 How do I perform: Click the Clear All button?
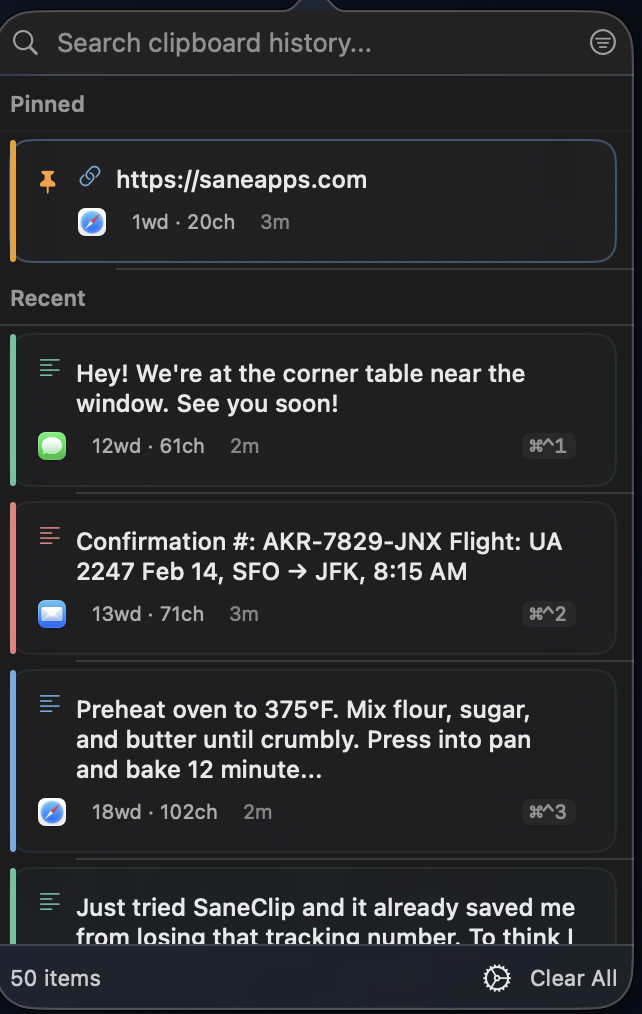(573, 978)
